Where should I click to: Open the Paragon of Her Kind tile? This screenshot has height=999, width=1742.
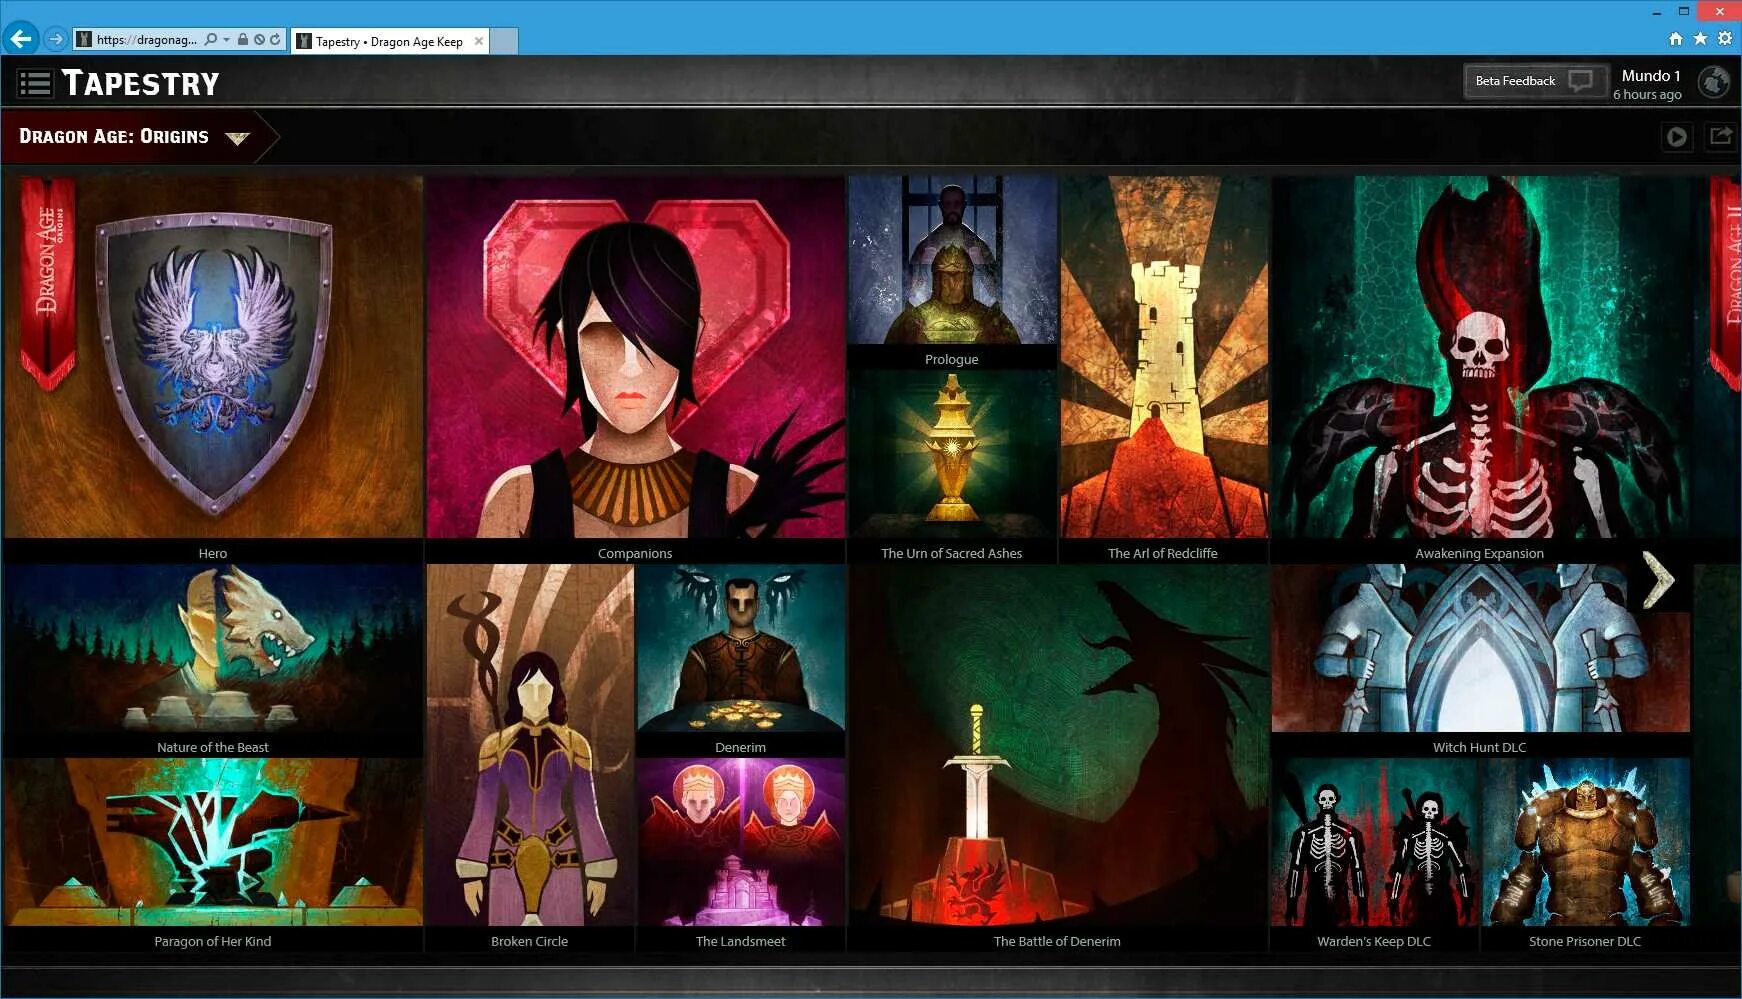point(213,854)
